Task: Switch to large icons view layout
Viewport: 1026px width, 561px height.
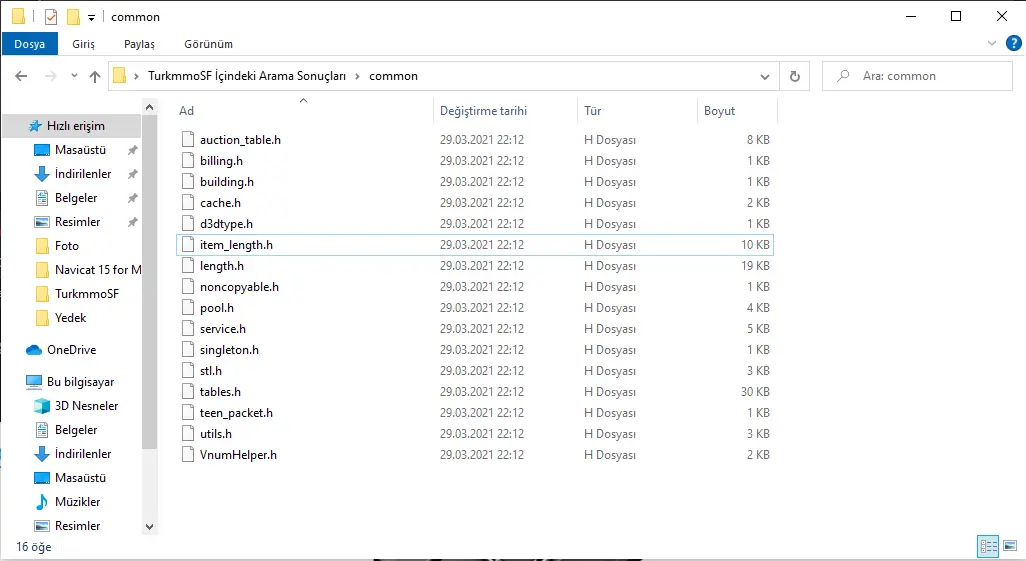Action: 1008,546
